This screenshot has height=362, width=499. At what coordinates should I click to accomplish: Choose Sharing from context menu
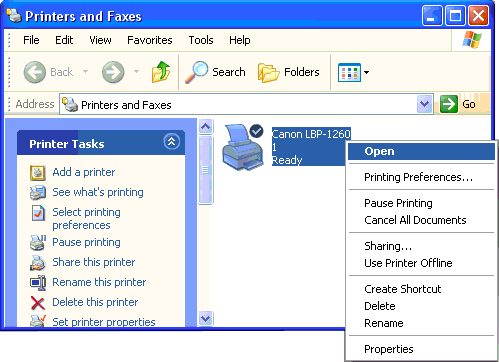[x=421, y=246]
